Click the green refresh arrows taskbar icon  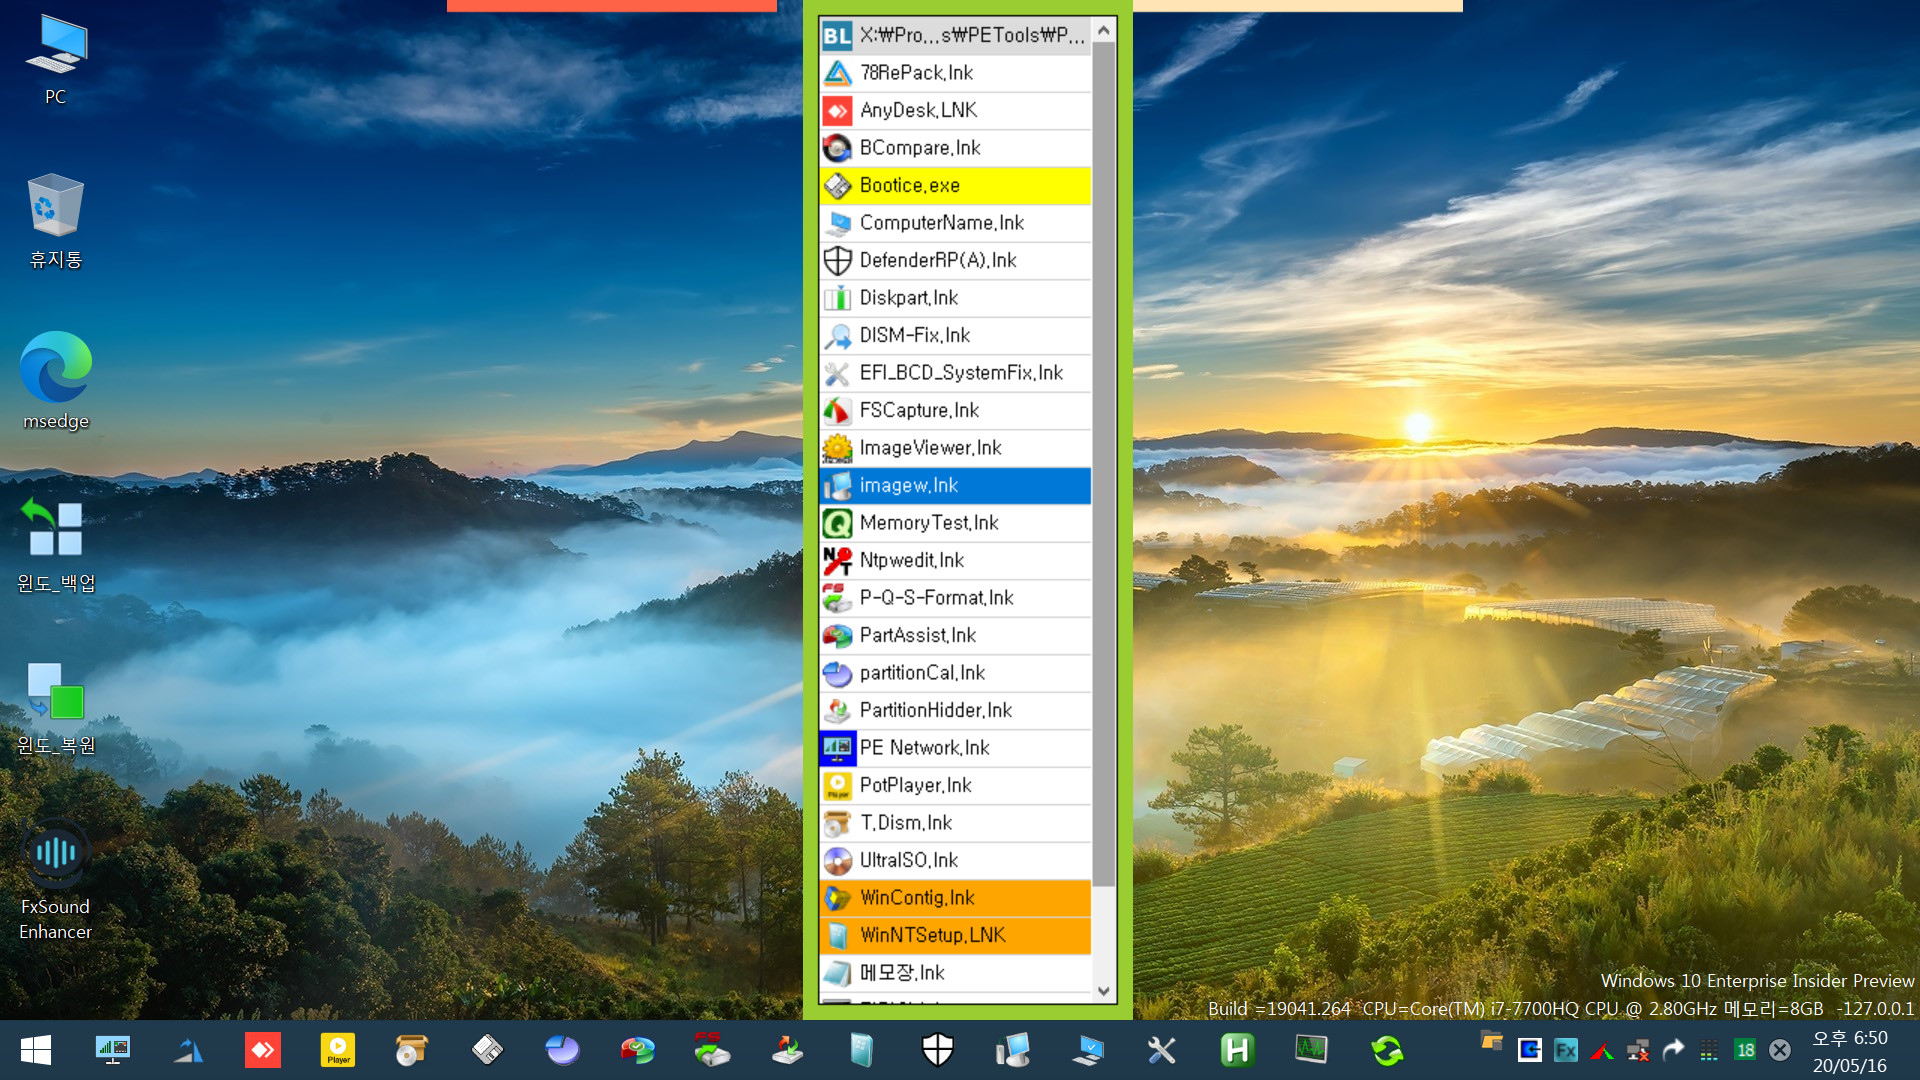(1387, 1050)
